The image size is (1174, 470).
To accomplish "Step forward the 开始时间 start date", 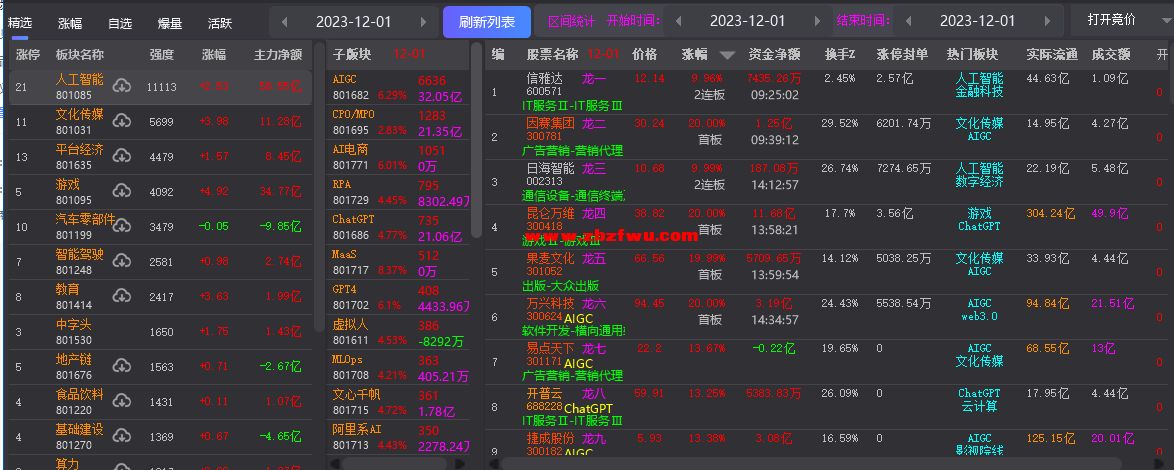I will tap(818, 22).
